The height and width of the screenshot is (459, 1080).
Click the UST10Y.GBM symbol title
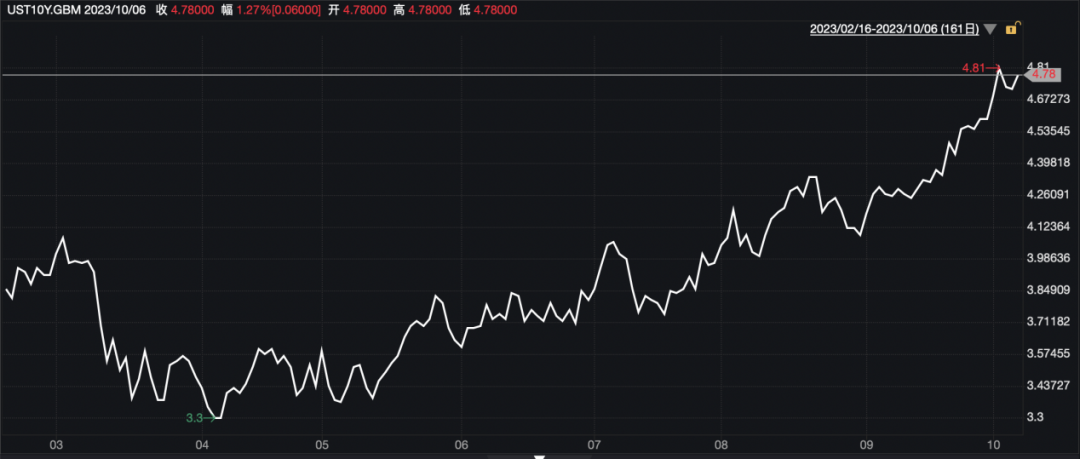point(43,10)
